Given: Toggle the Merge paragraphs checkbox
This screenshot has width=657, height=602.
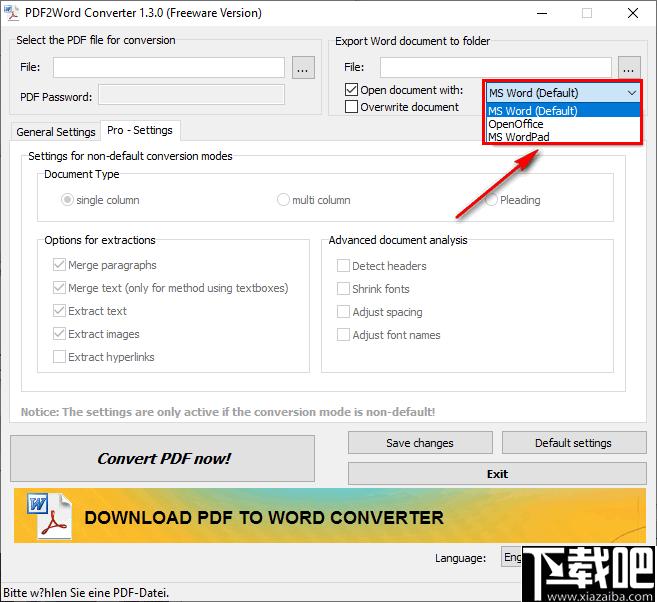Looking at the screenshot, I should [59, 265].
